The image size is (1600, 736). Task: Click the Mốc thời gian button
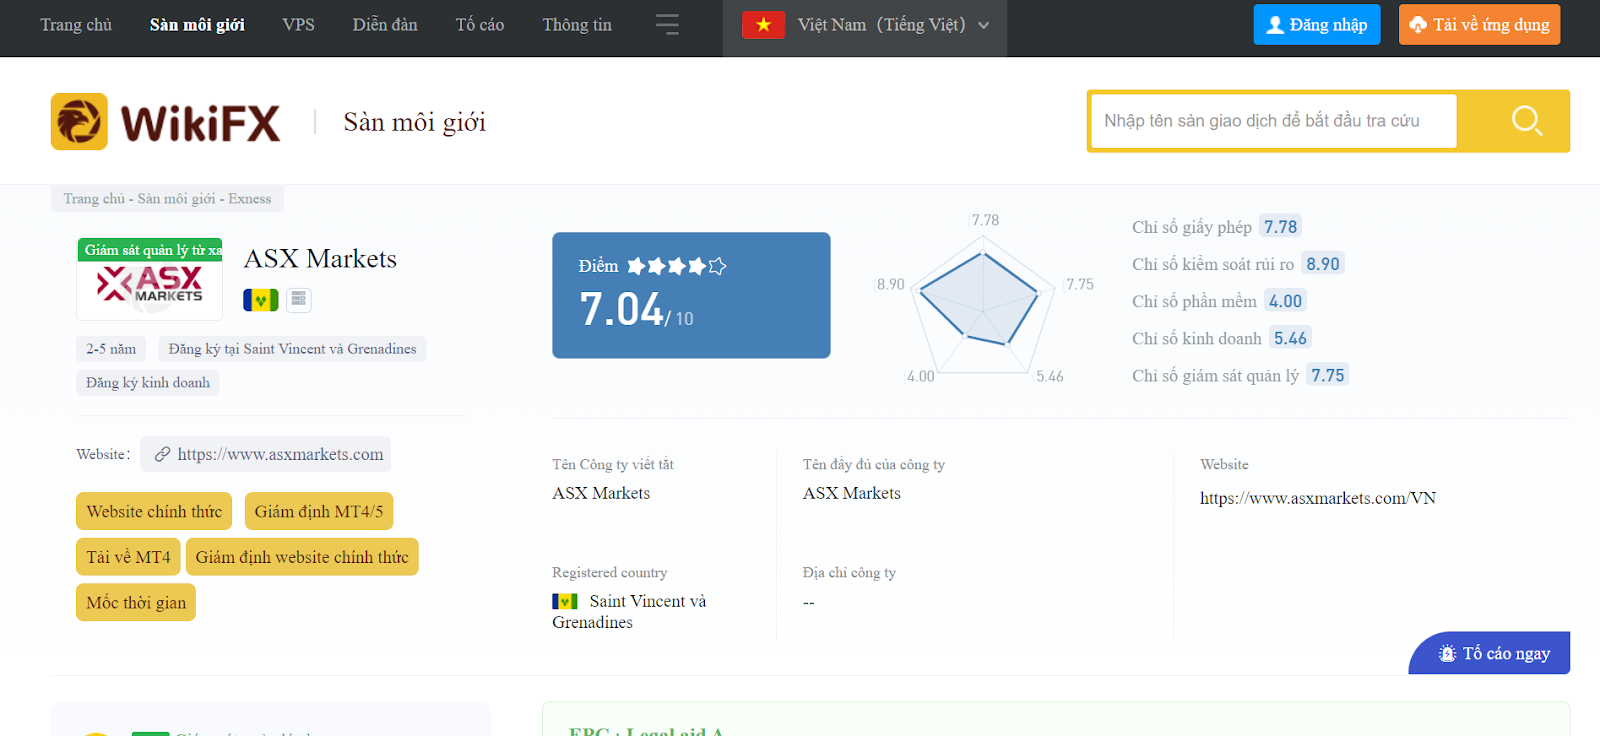pyautogui.click(x=136, y=603)
